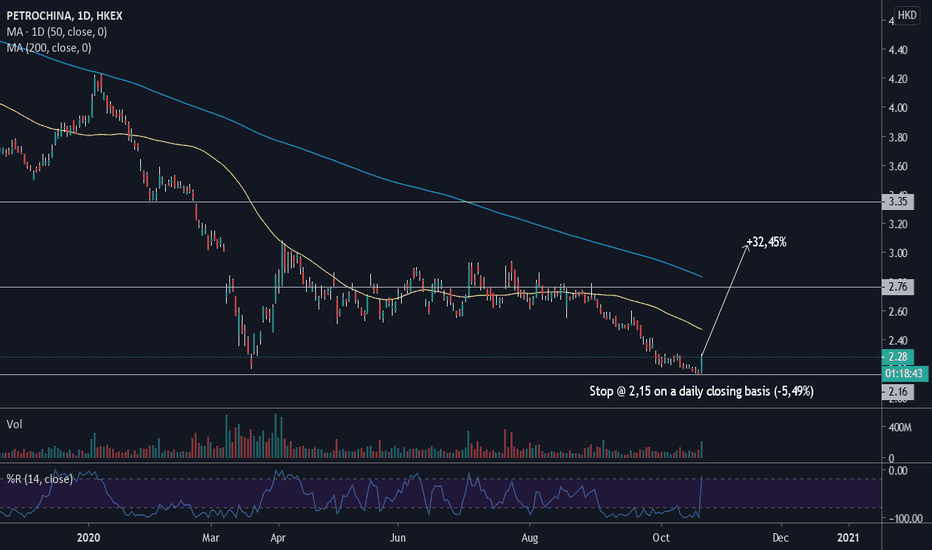Click the 2.28 current price label
This screenshot has height=550, width=932.
point(898,357)
